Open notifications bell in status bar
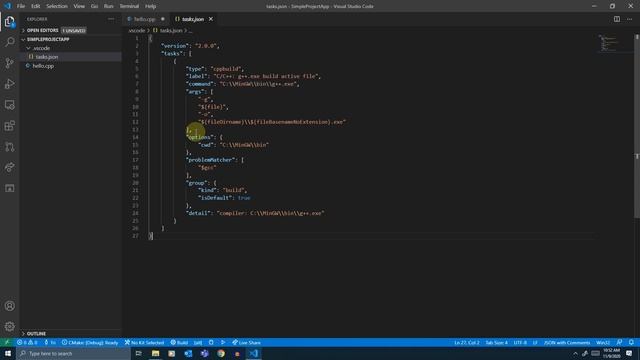The height and width of the screenshot is (360, 640). coord(631,342)
